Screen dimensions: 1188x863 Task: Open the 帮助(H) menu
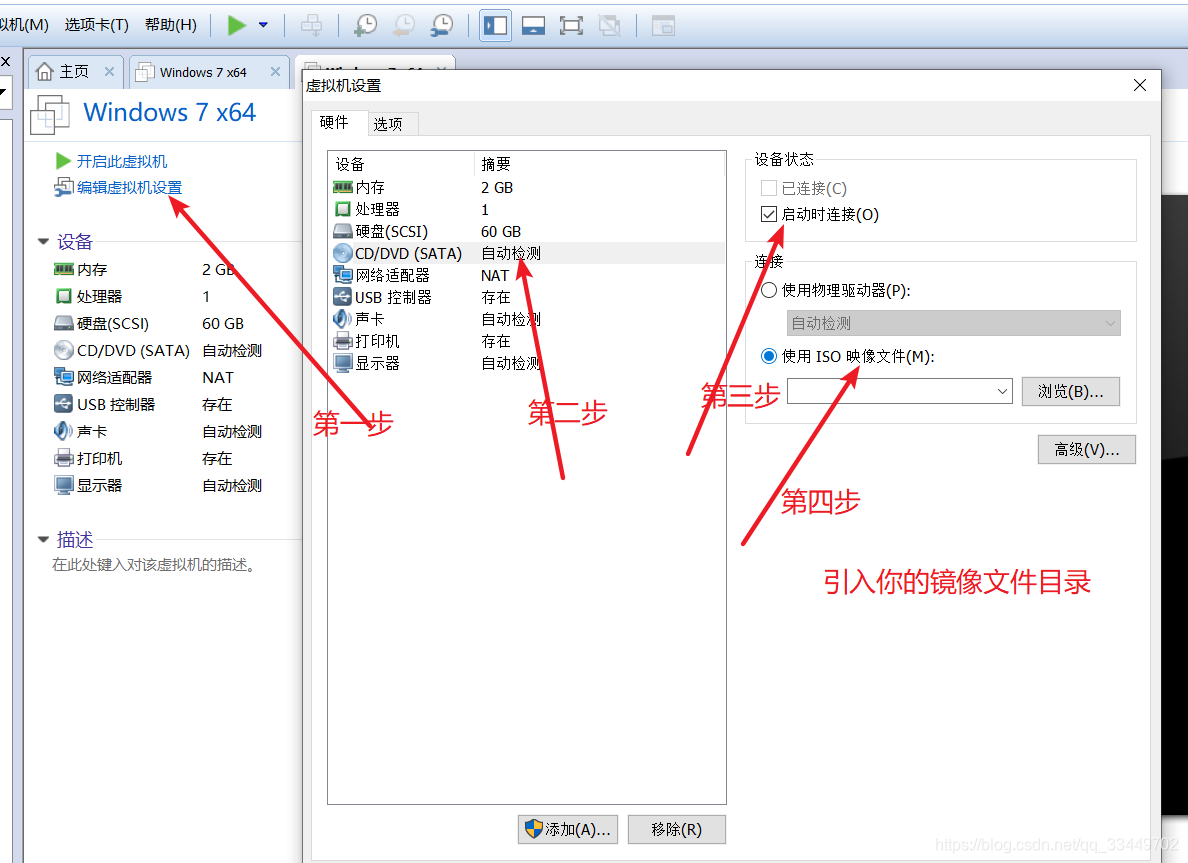[170, 25]
